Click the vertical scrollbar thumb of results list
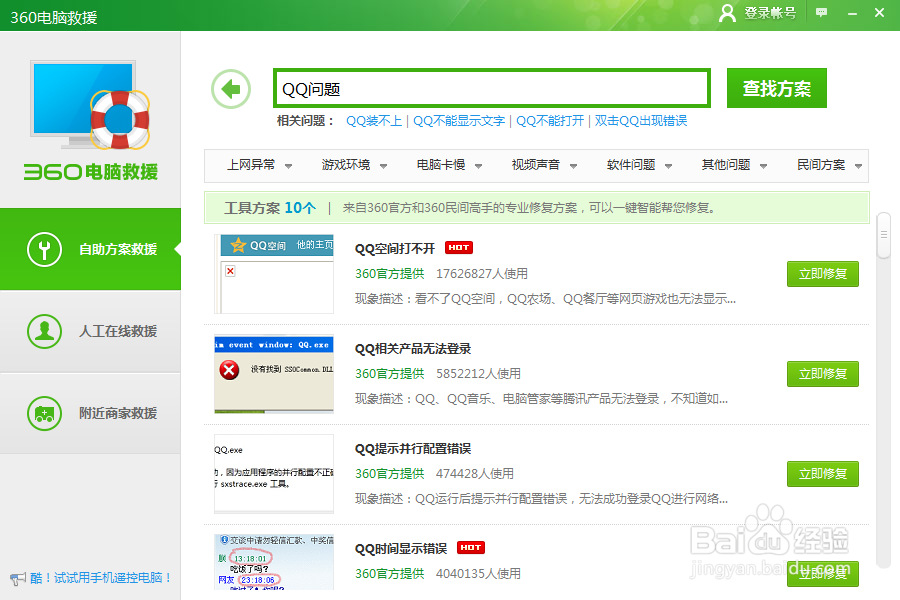900x600 pixels. point(884,235)
